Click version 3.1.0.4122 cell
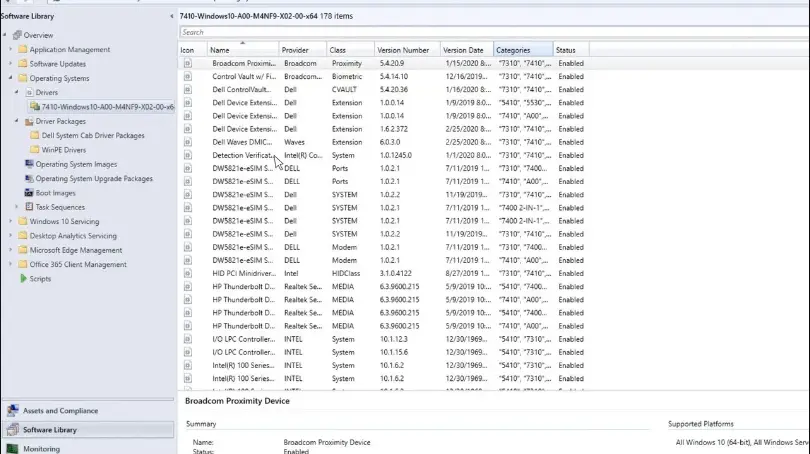The width and height of the screenshot is (810, 454). click(396, 273)
